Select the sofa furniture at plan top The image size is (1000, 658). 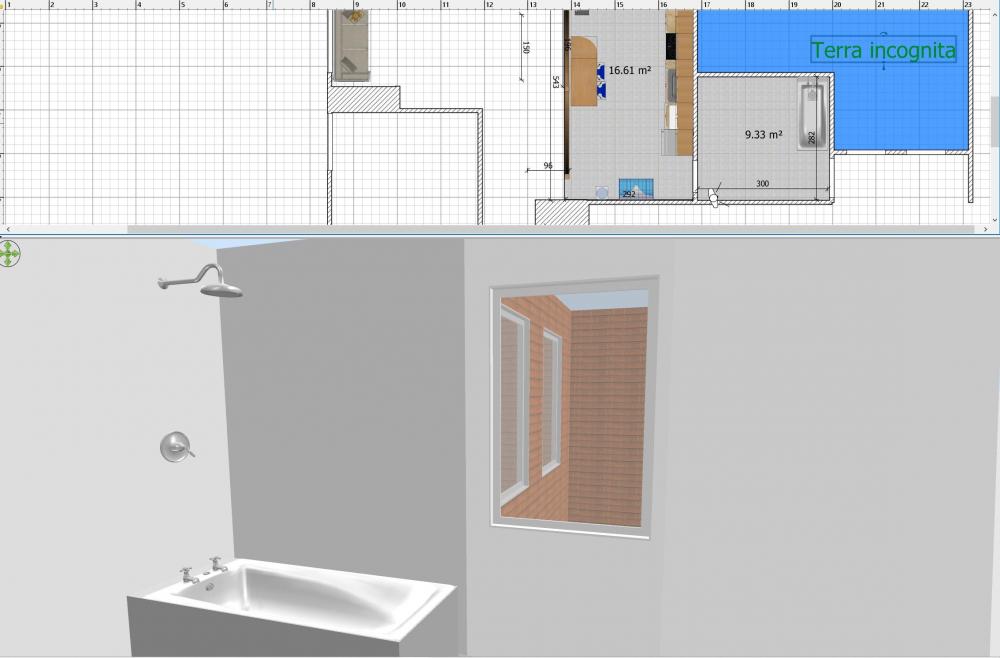pyautogui.click(x=351, y=46)
